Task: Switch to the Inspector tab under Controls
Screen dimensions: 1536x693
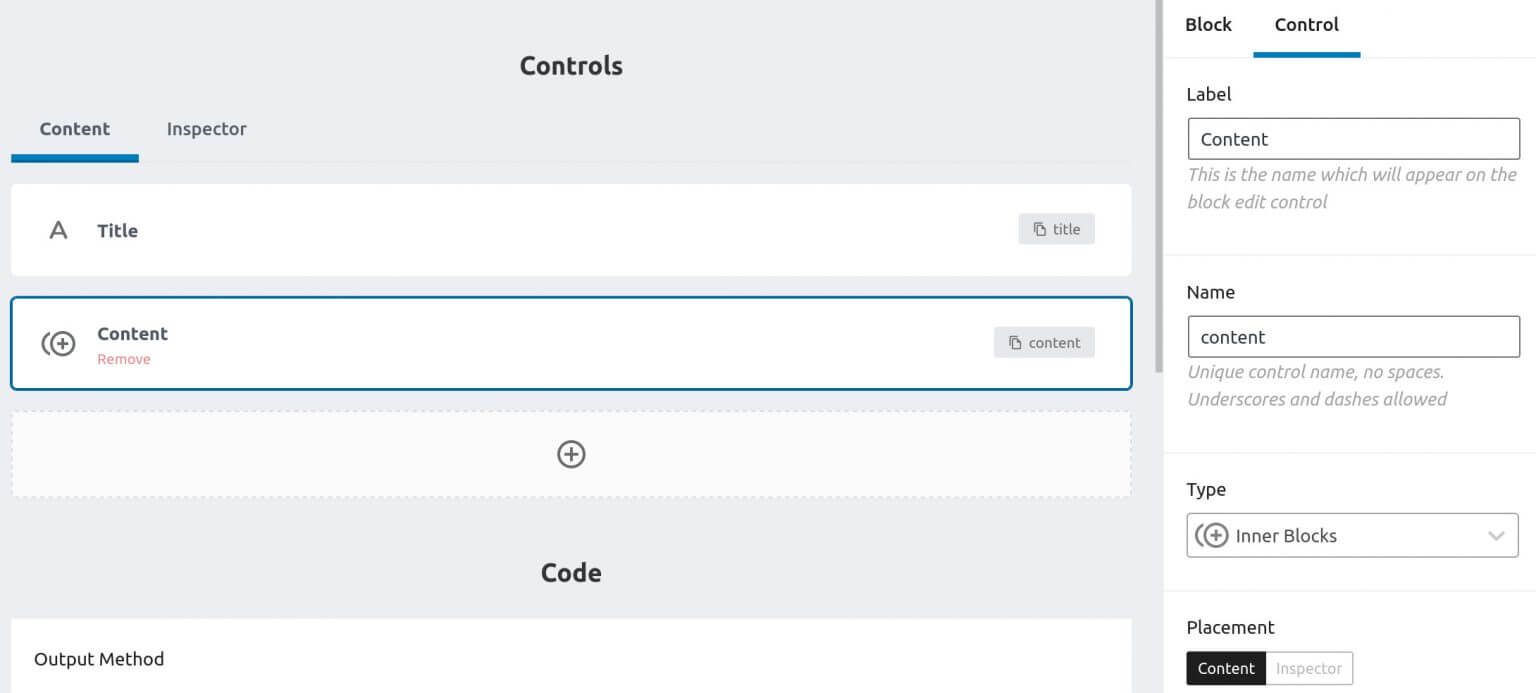Action: 205,129
